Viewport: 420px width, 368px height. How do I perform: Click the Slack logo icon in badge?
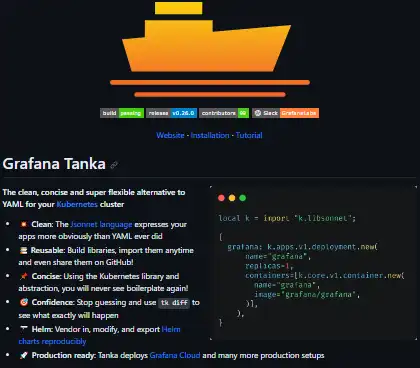[x=258, y=113]
